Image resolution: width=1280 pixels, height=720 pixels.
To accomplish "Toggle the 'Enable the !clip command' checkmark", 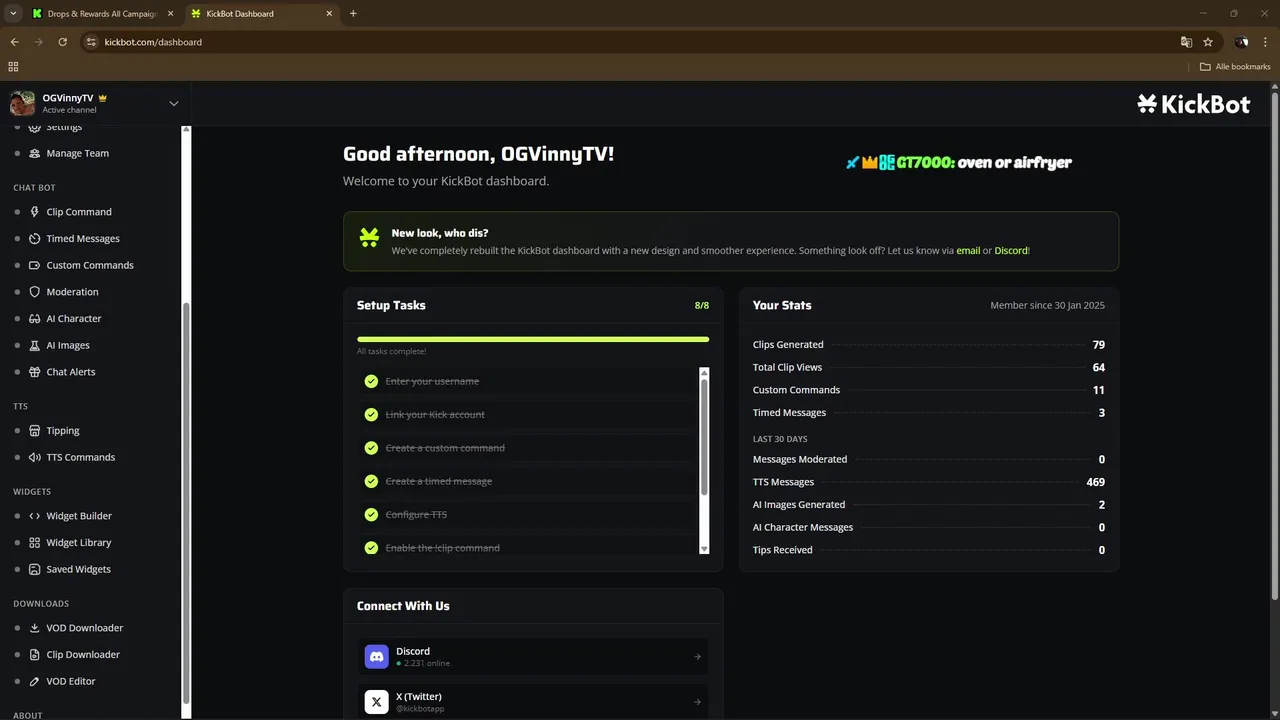I will [371, 548].
